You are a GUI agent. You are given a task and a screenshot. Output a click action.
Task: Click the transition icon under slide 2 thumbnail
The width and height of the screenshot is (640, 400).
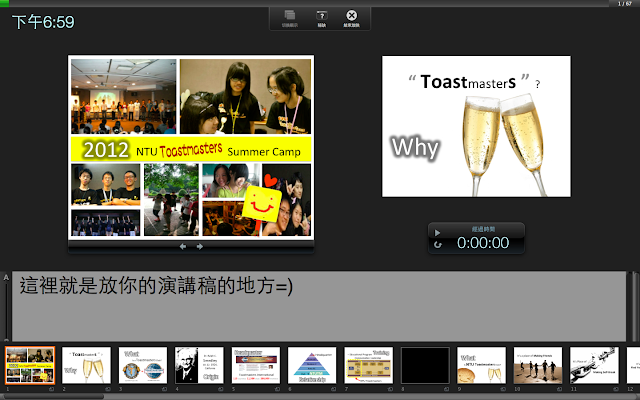[108, 389]
